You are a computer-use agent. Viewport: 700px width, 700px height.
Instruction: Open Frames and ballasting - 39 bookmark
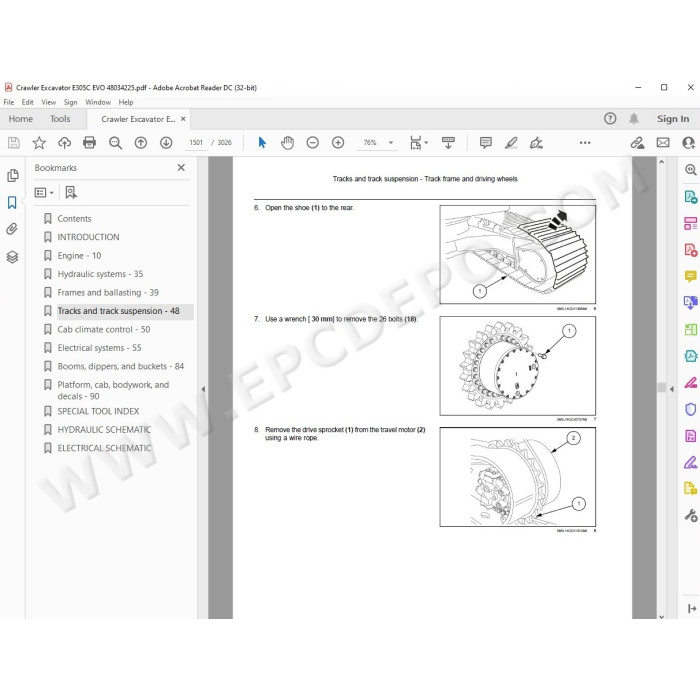pyautogui.click(x=108, y=292)
